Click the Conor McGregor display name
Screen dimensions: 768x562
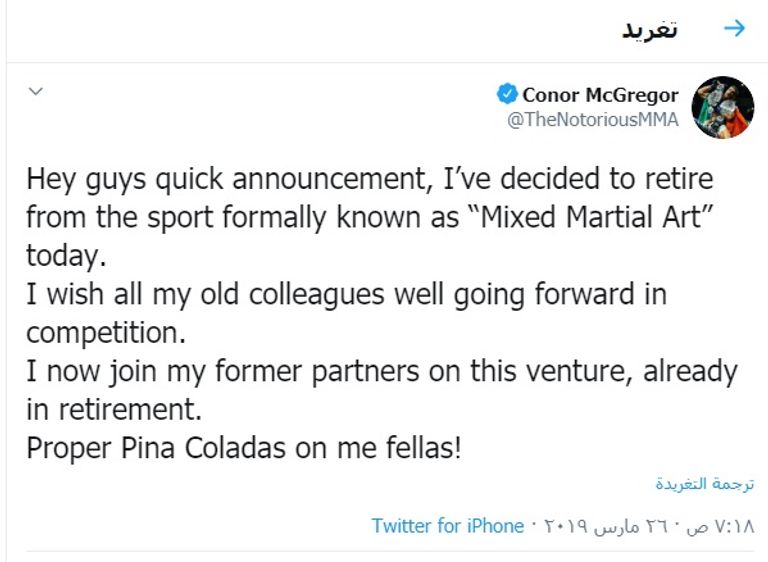click(600, 96)
